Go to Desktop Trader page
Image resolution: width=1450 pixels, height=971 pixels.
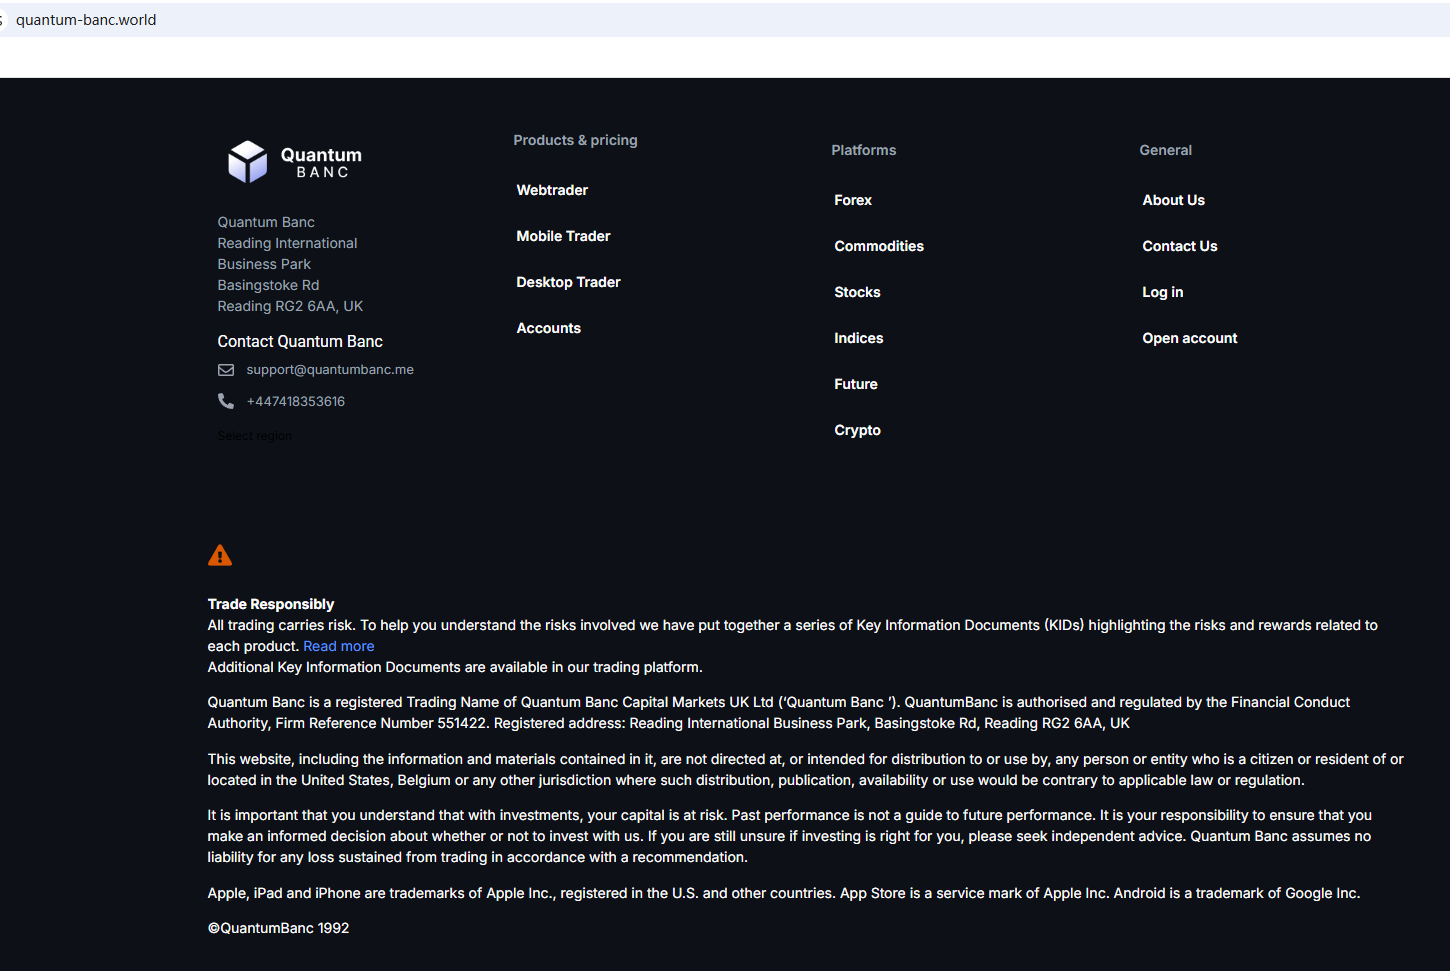coord(568,282)
